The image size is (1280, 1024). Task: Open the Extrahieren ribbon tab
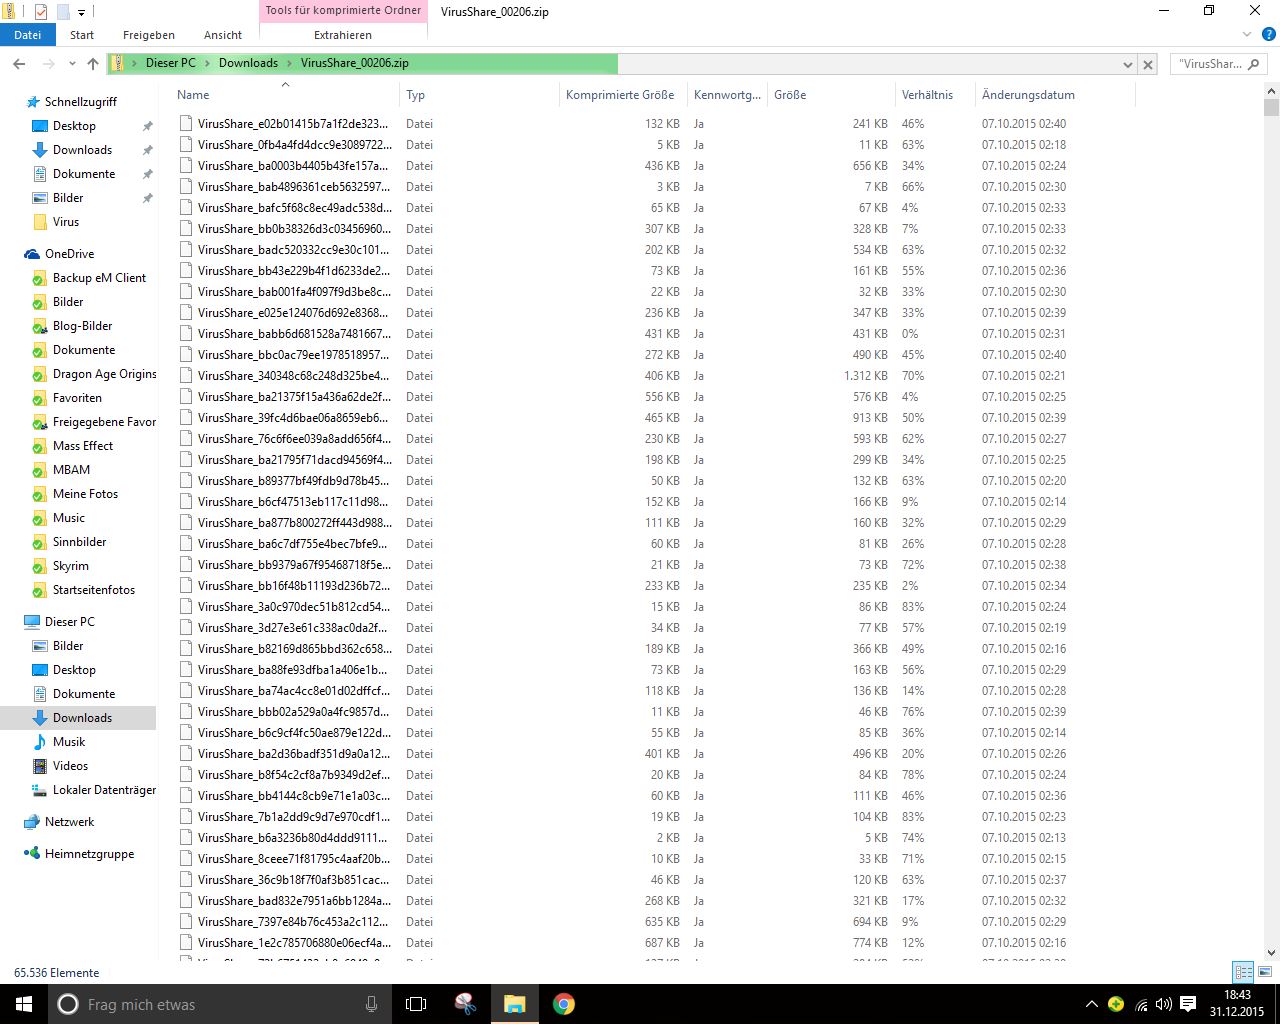click(343, 35)
